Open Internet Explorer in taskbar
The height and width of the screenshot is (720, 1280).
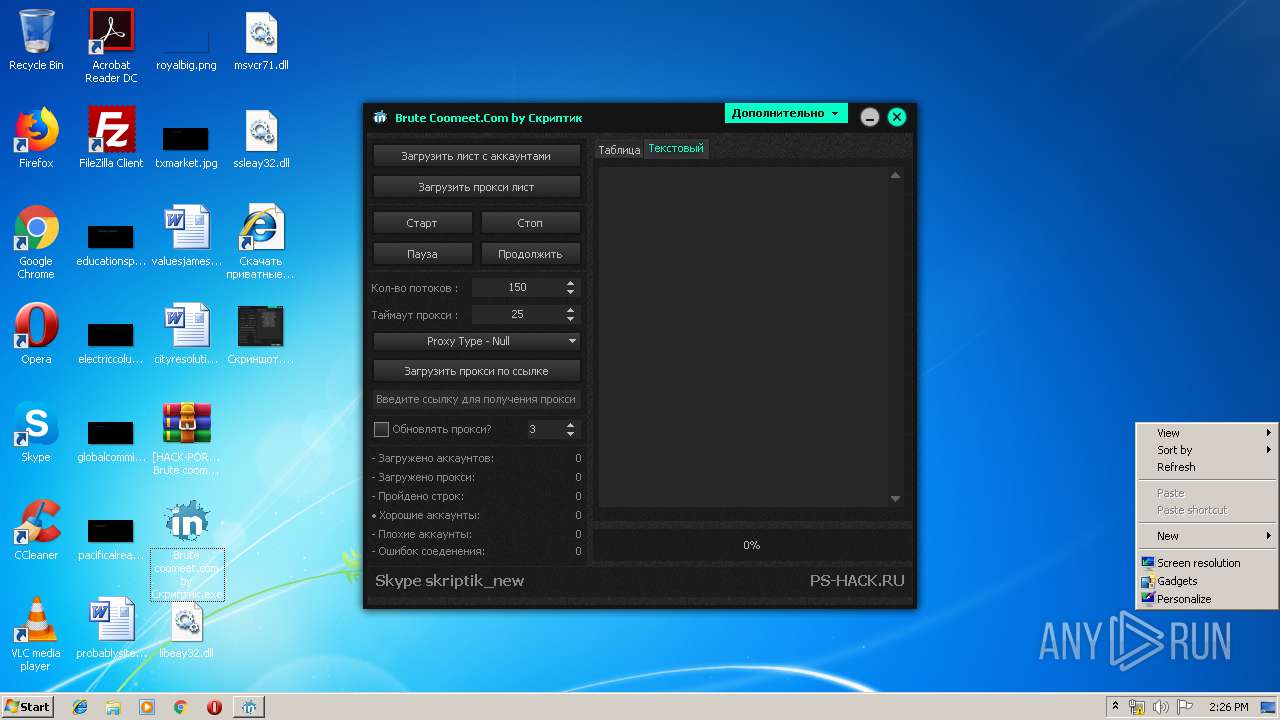point(80,707)
